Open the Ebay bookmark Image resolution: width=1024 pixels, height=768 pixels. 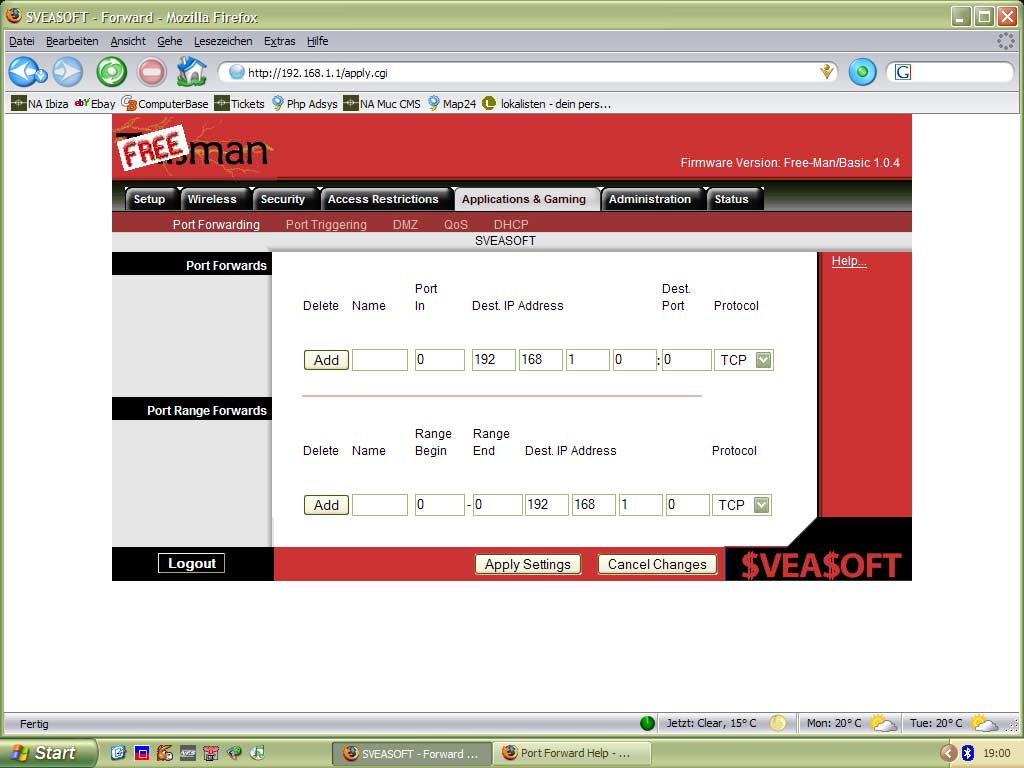point(95,103)
